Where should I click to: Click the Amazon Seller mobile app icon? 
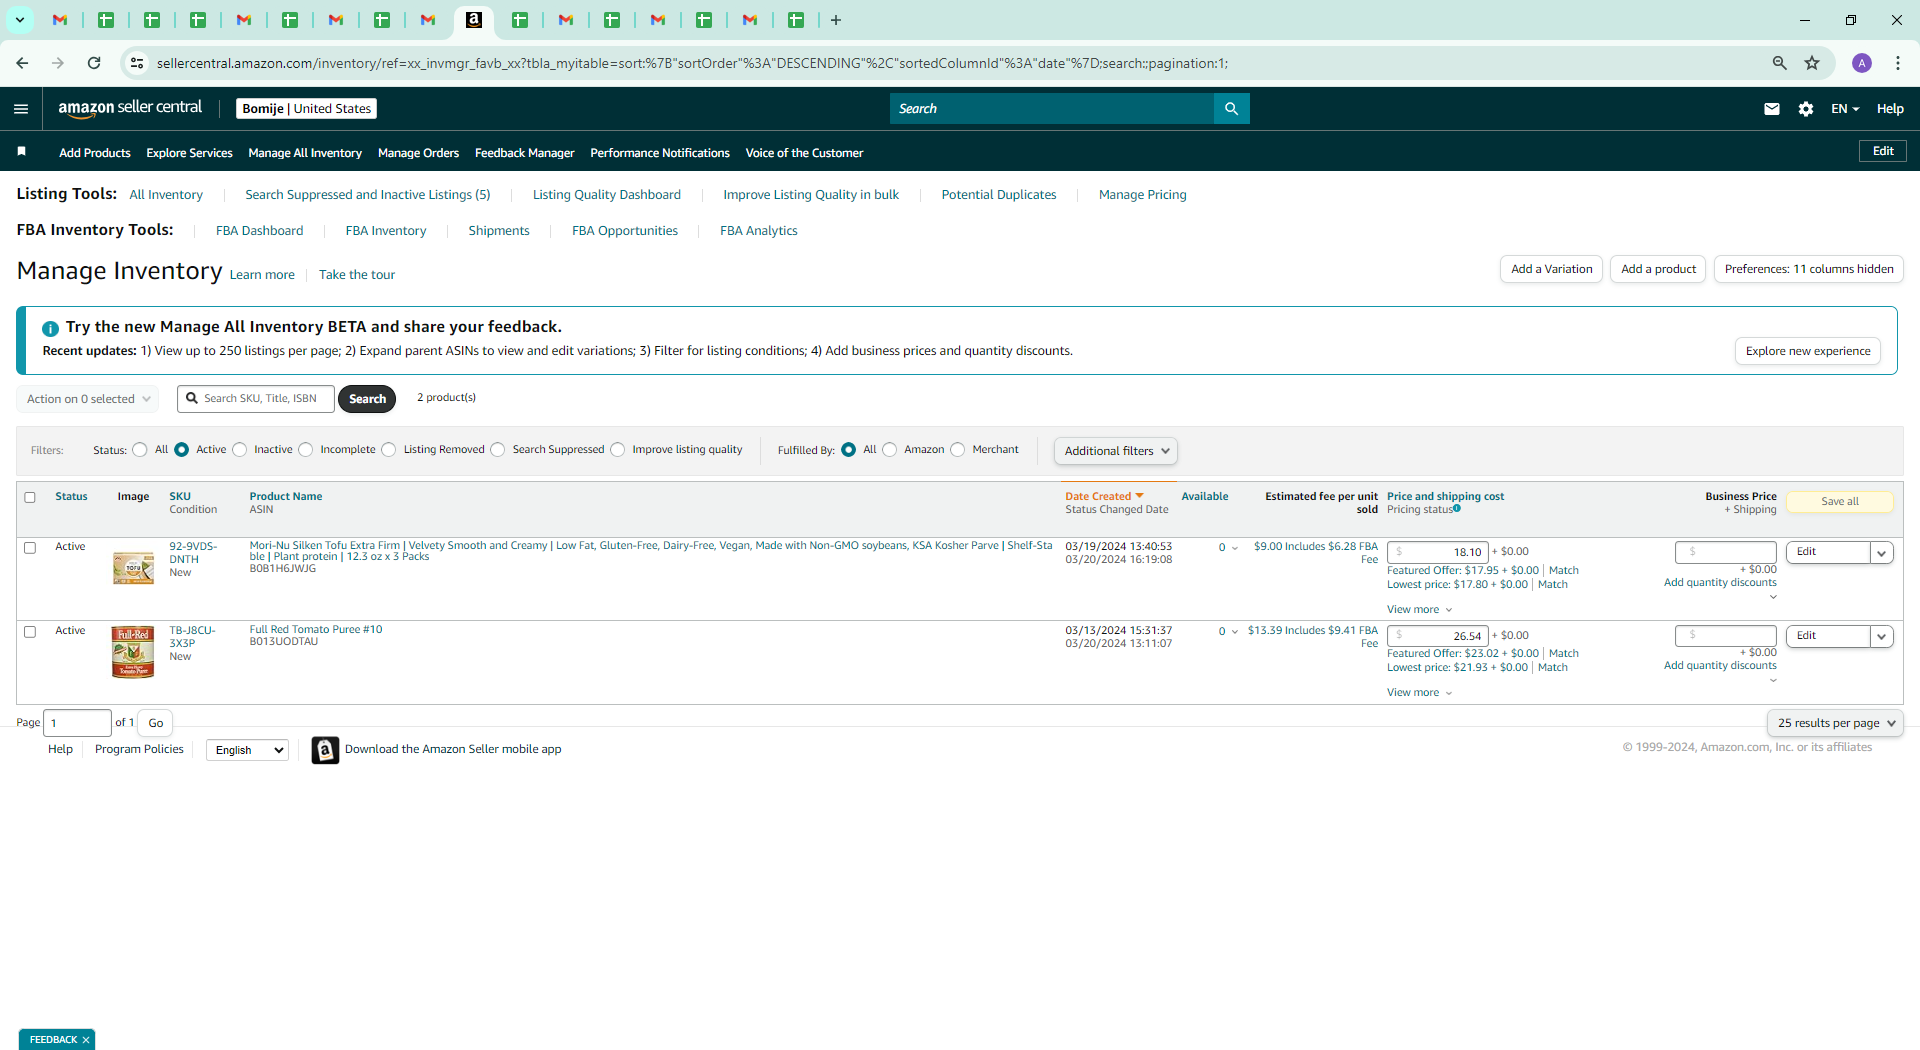pyautogui.click(x=325, y=750)
